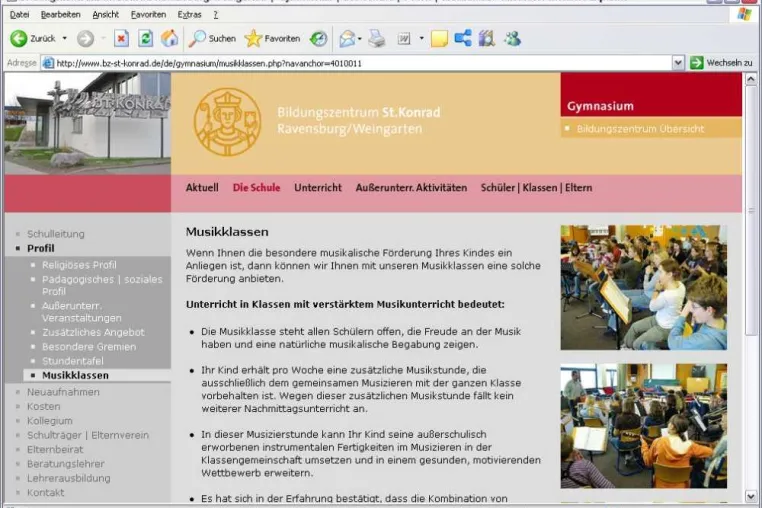Open Kosten in the sidebar
The width and height of the screenshot is (762, 508).
click(44, 406)
